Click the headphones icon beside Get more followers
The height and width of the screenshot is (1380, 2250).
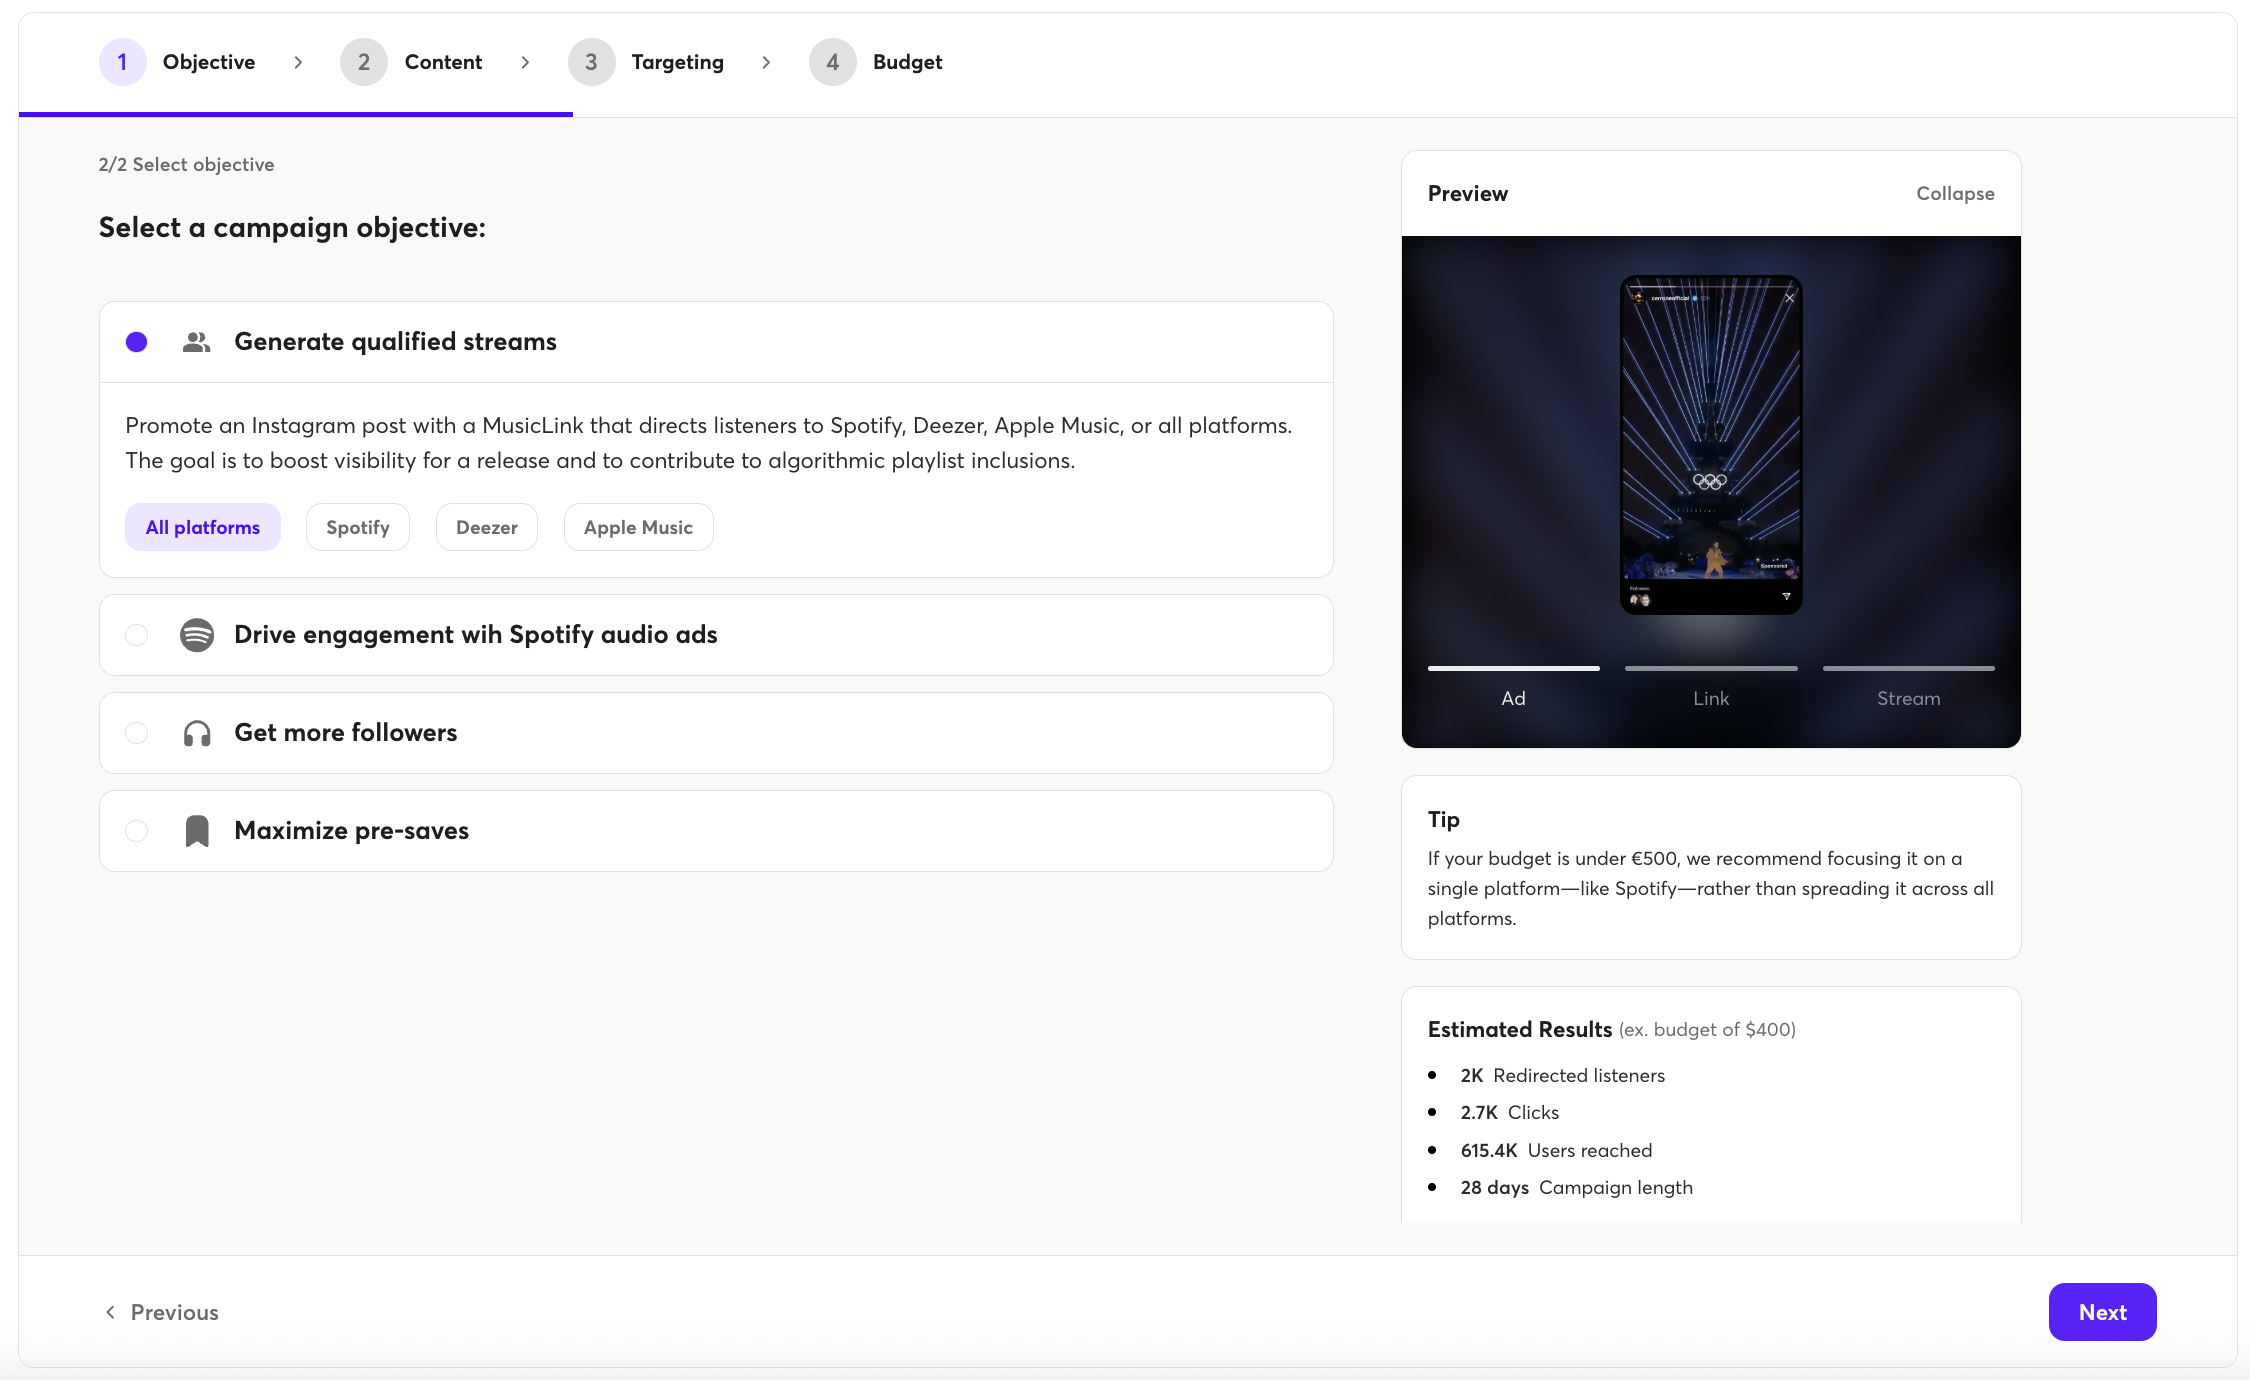point(197,733)
